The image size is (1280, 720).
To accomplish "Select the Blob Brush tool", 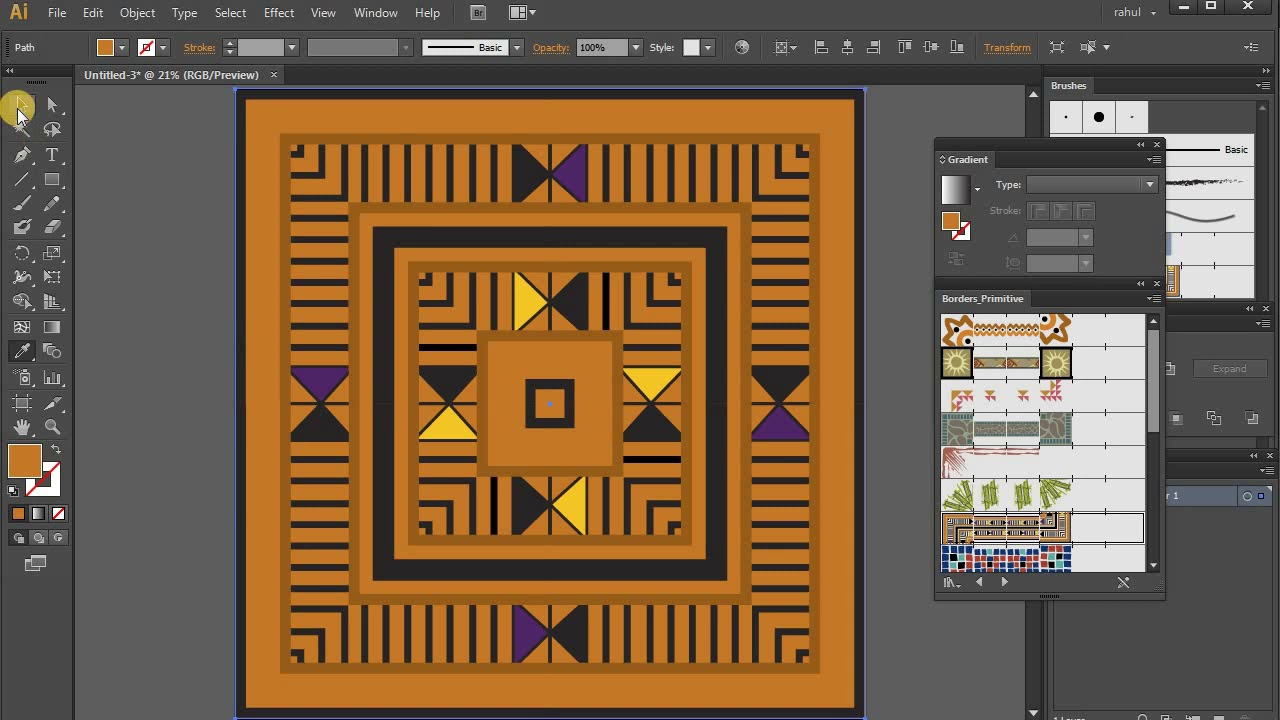I will (22, 228).
